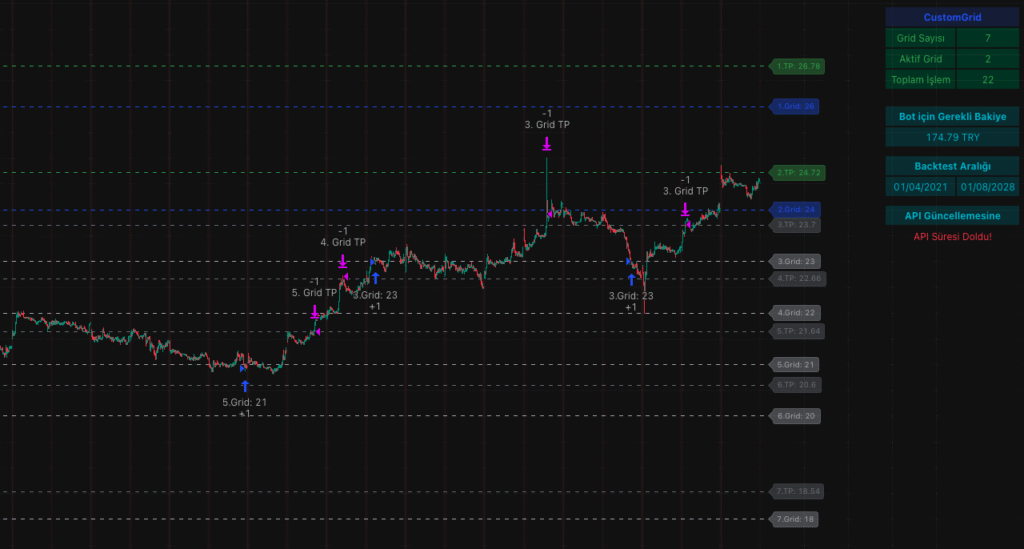Click the 6.Grid: 20 level label
1024x549 pixels.
[x=797, y=416]
